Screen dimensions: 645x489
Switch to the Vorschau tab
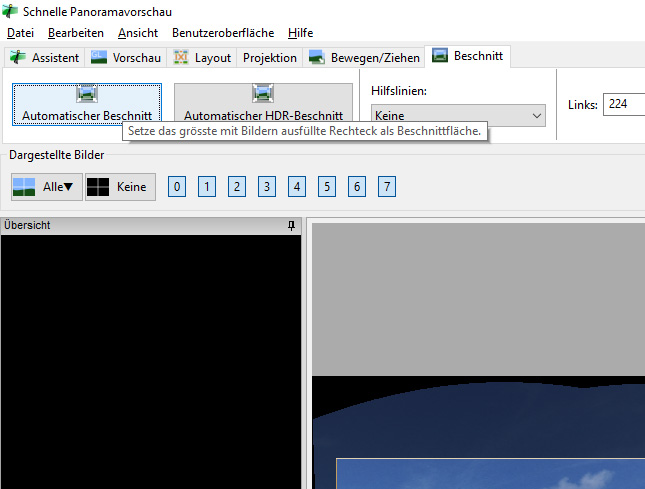point(126,58)
